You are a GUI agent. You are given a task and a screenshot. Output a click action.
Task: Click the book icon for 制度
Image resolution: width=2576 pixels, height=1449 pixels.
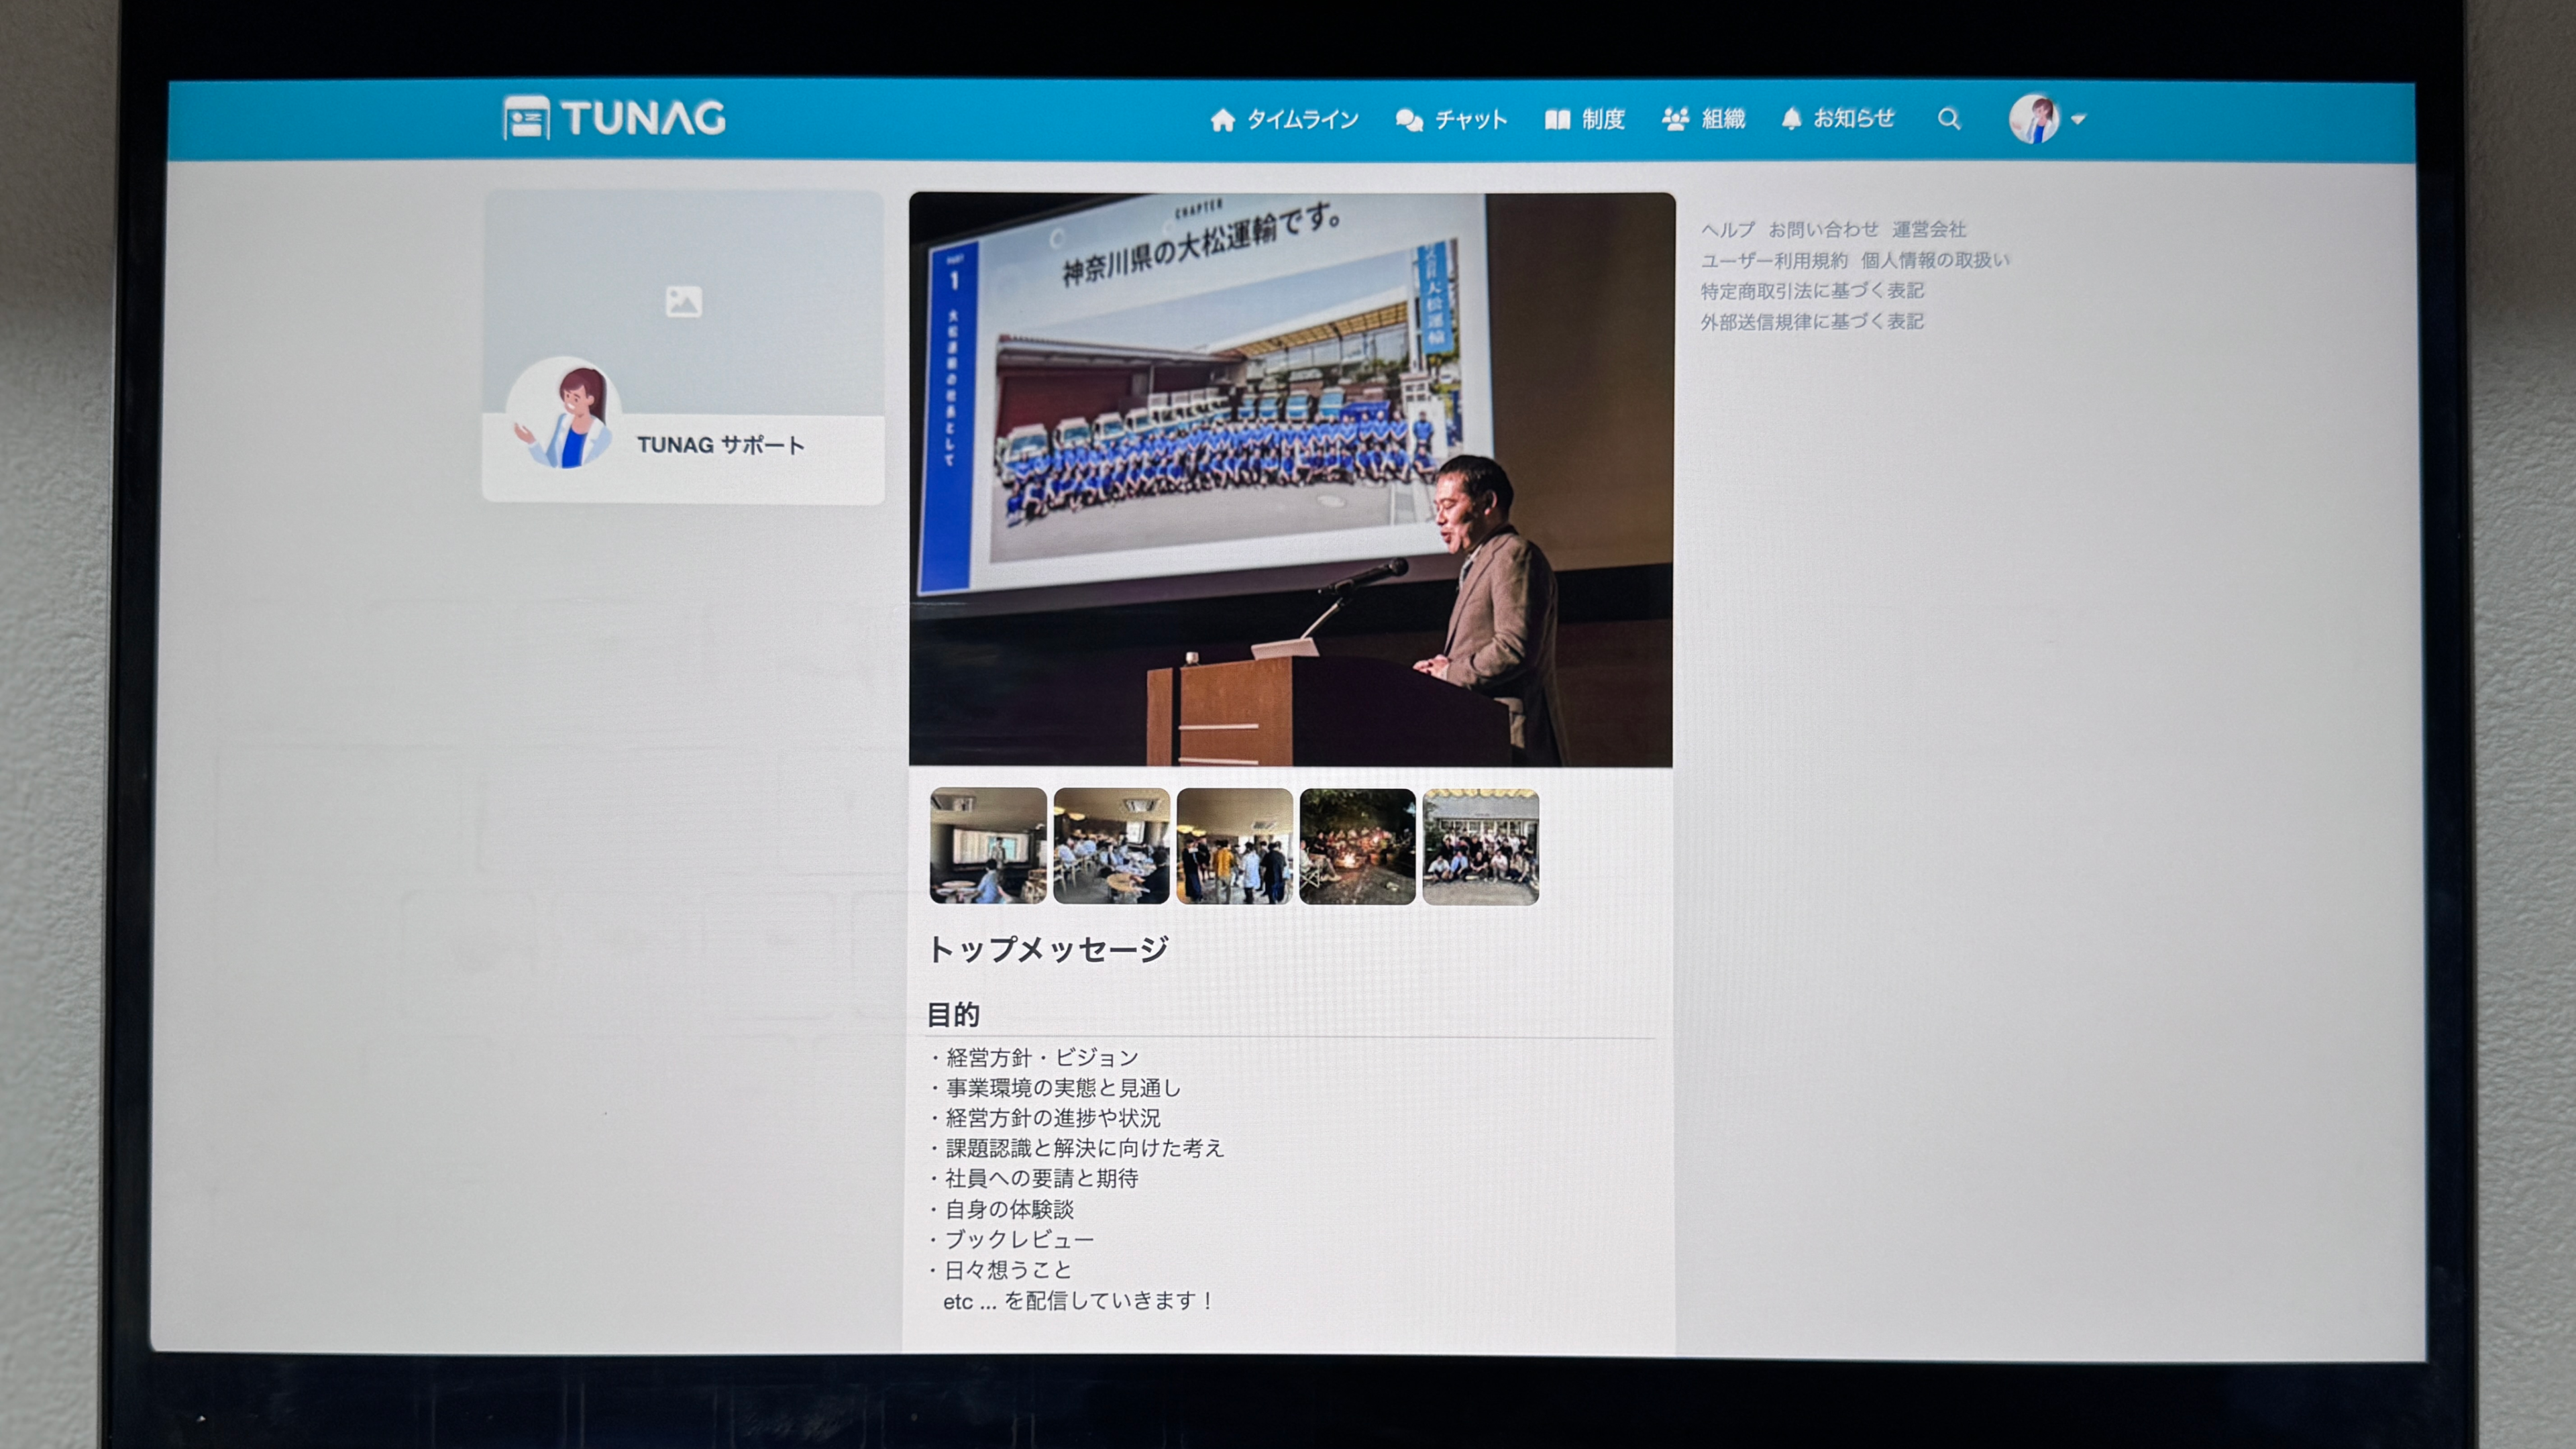coord(1557,120)
